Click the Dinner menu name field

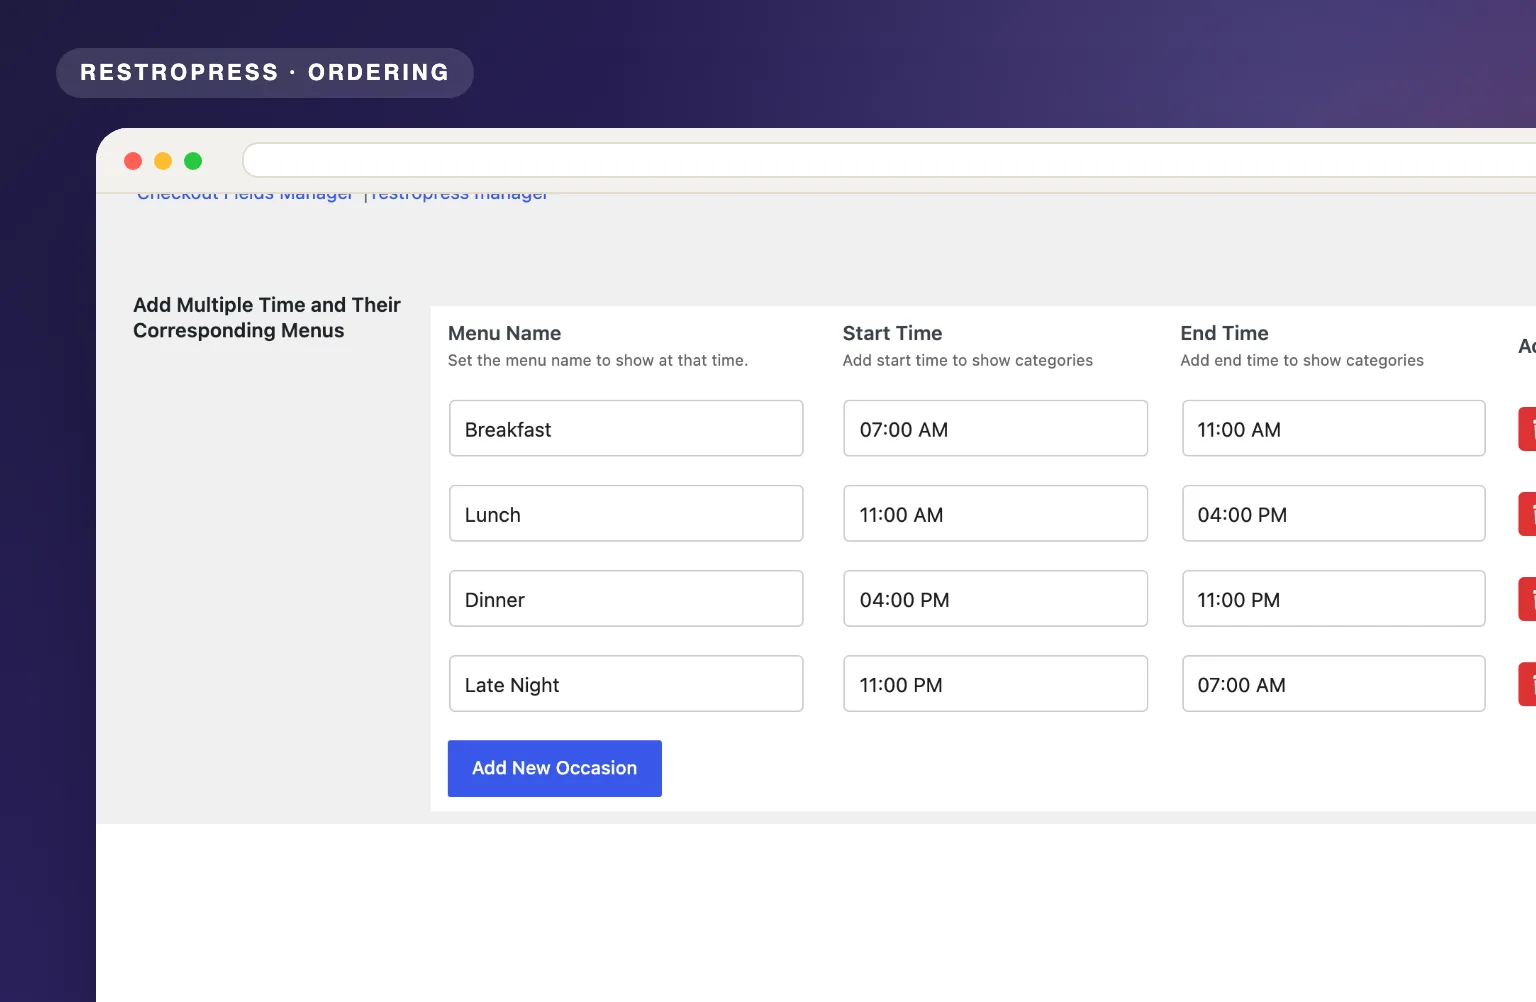point(626,598)
